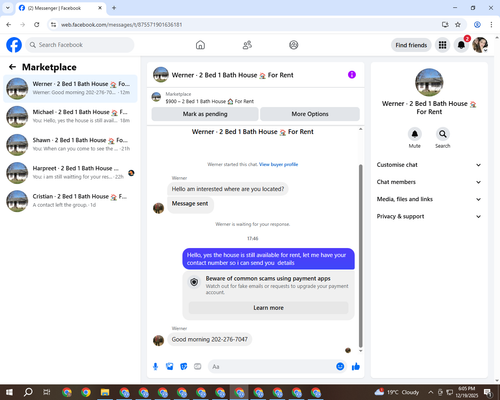Open the Friends icon in top navigation
This screenshot has height=400, width=500.
[x=247, y=45]
